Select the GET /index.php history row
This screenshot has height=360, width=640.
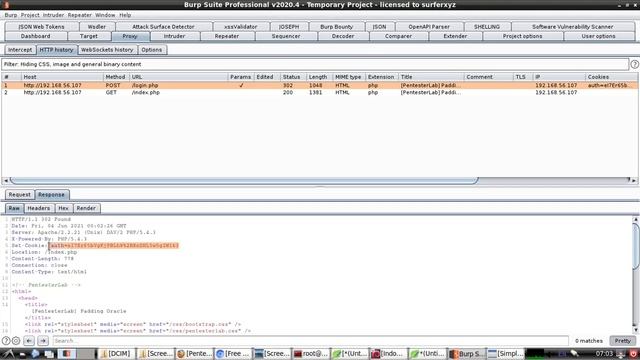(320, 92)
